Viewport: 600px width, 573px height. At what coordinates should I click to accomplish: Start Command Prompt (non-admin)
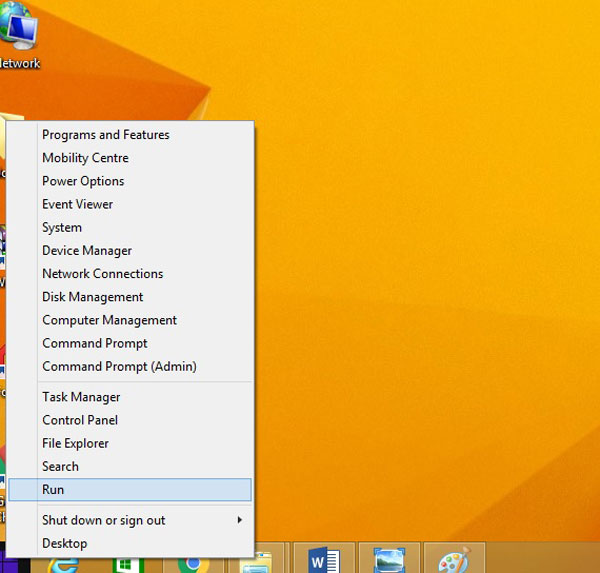point(130,343)
